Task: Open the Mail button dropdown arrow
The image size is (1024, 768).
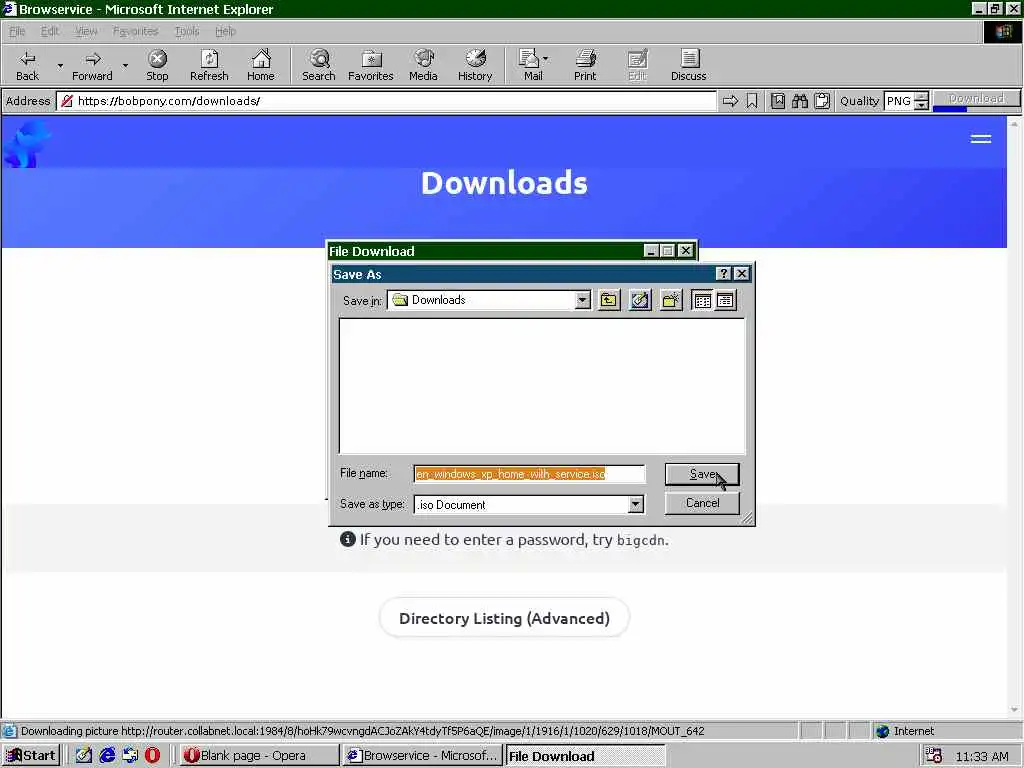Action: [545, 59]
